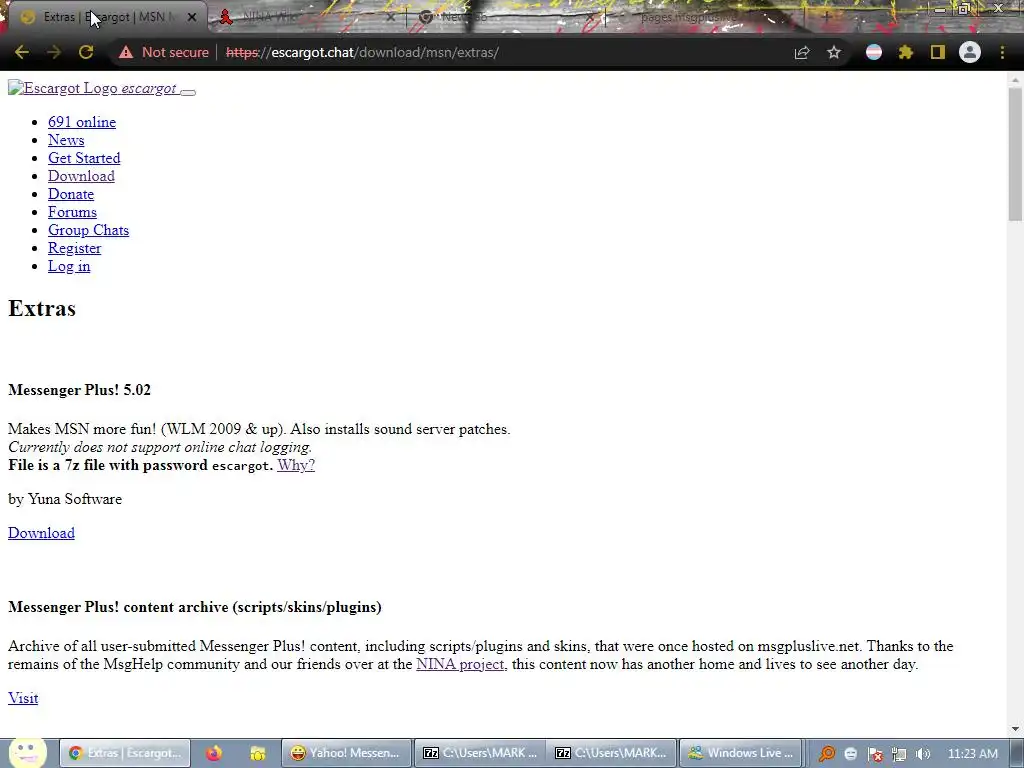Screen dimensions: 1024x768
Task: Click the share page icon in address bar
Action: coord(802,52)
